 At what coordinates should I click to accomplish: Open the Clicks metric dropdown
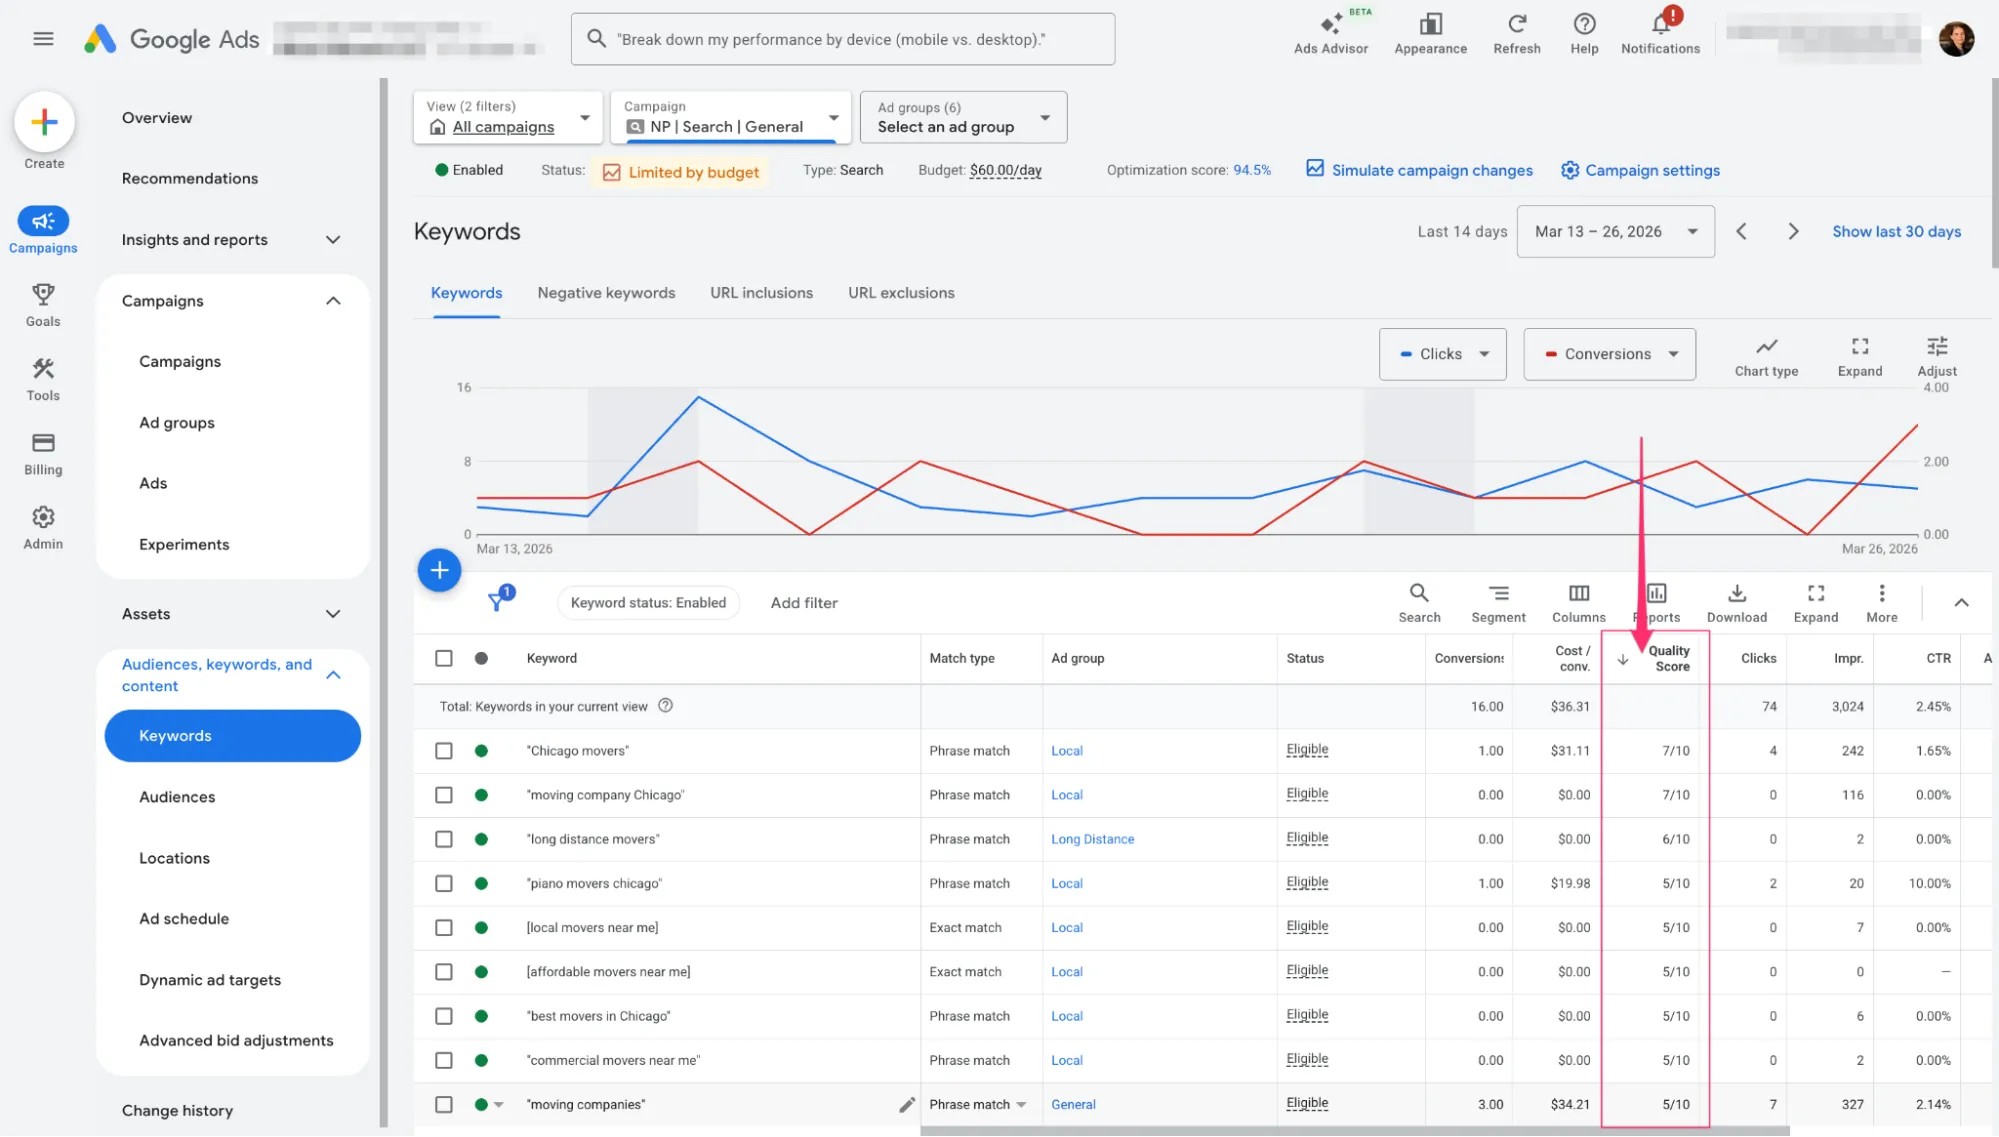click(1442, 354)
